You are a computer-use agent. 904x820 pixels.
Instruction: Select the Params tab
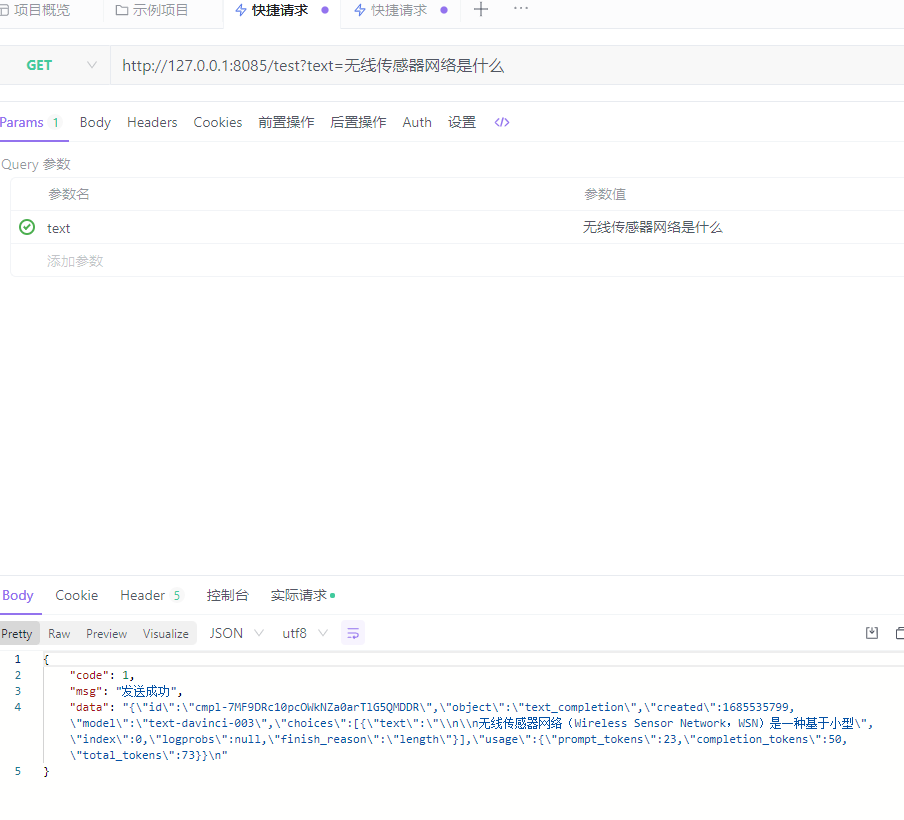point(30,122)
